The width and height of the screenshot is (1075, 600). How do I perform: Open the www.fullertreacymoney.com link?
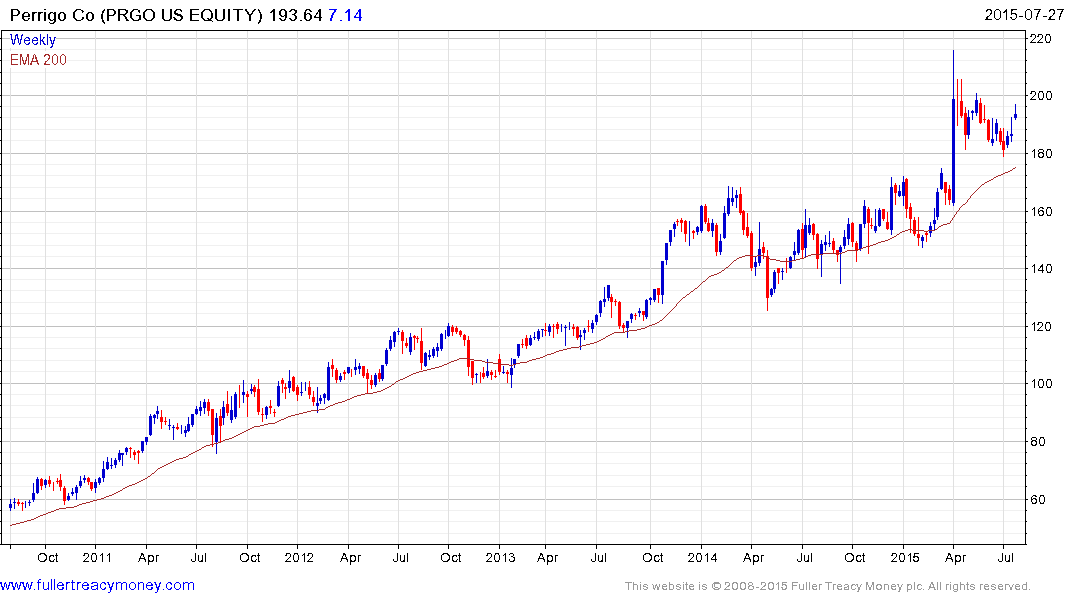point(97,586)
